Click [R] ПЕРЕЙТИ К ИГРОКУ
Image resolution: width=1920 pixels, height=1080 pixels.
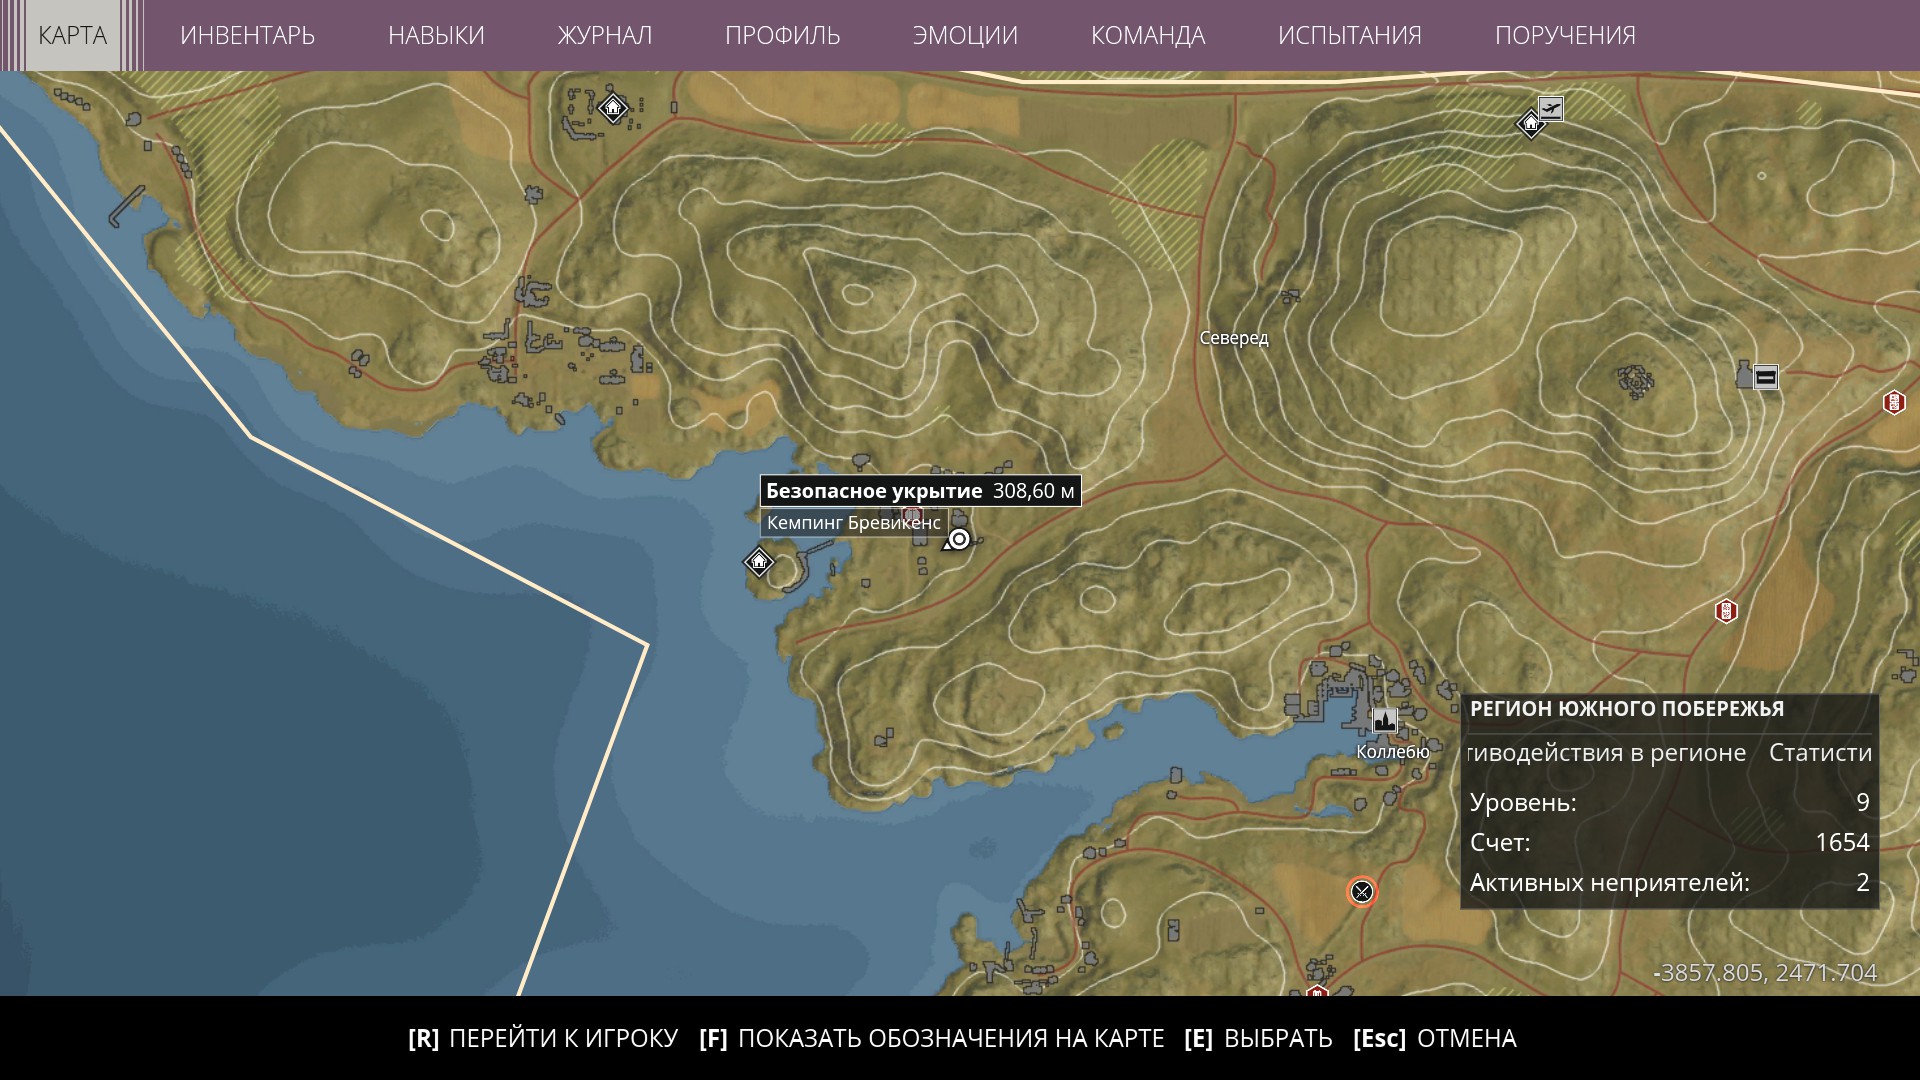tap(543, 1038)
